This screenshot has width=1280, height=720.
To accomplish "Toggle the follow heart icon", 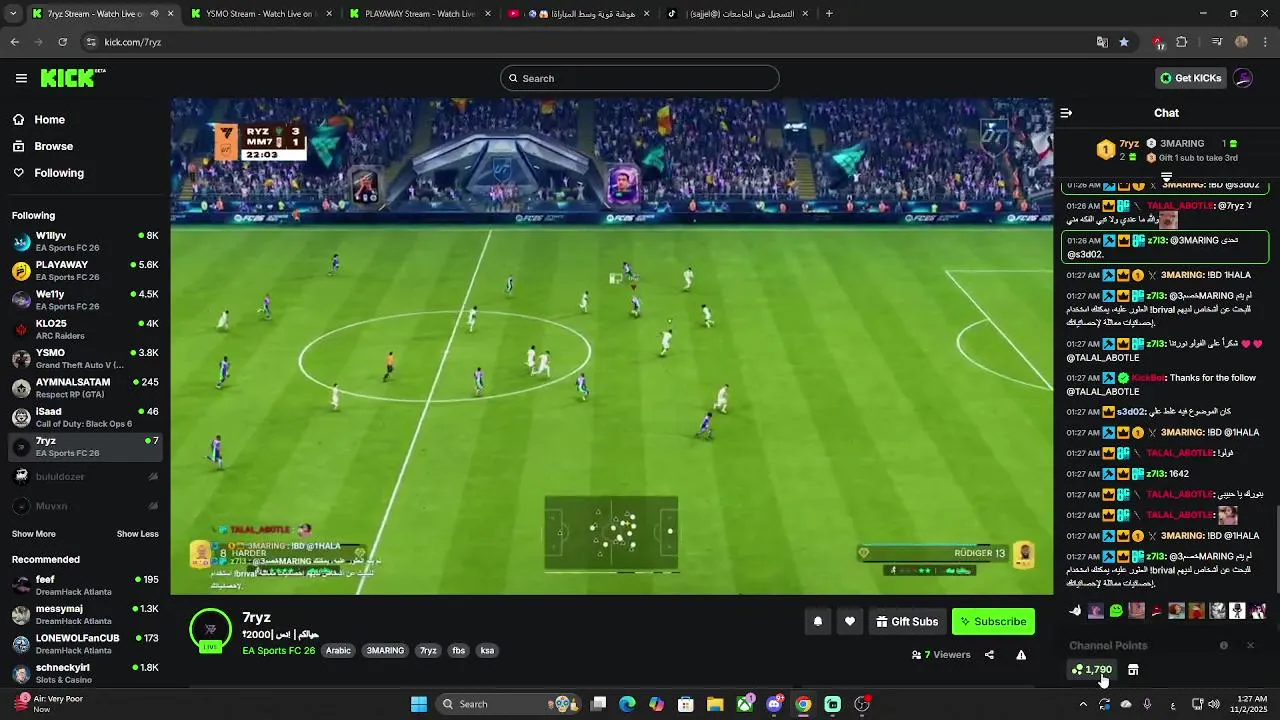I will pos(850,622).
